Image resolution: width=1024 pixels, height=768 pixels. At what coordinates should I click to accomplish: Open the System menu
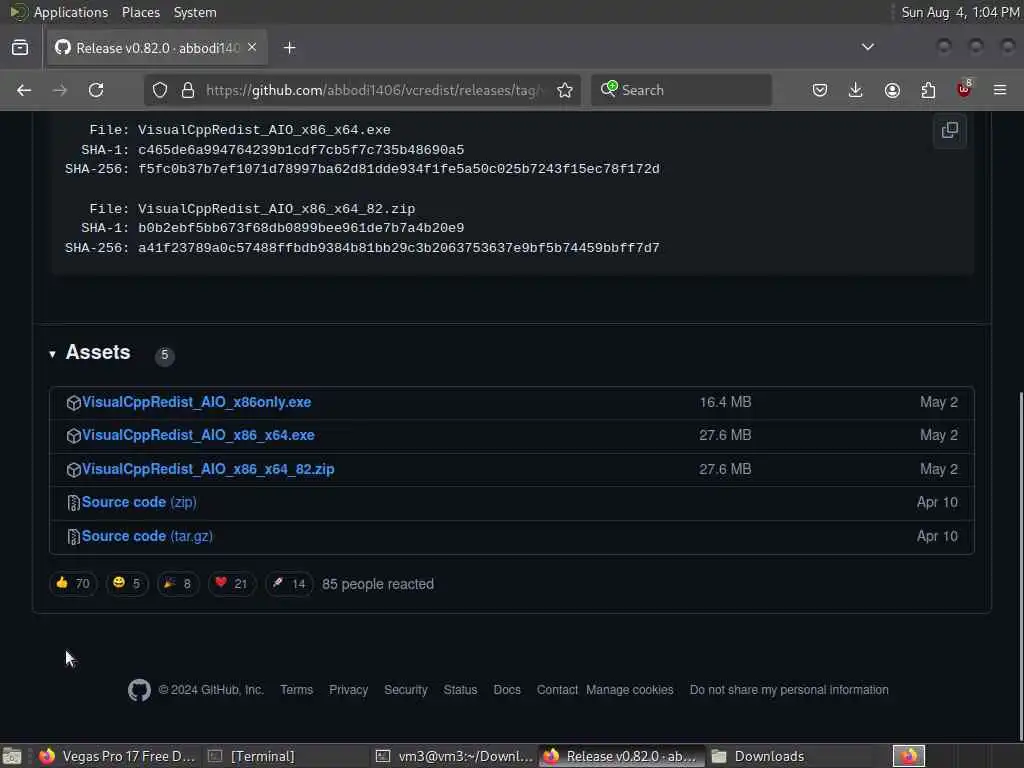click(195, 12)
